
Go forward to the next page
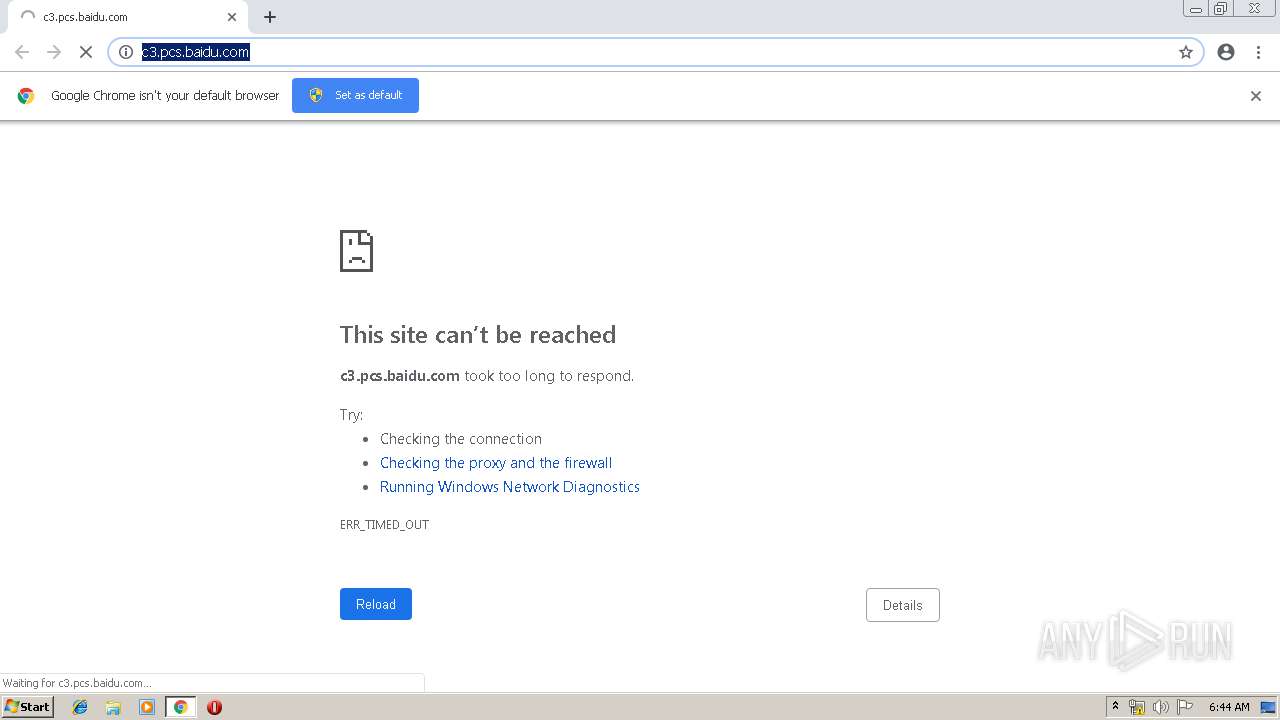[x=54, y=52]
